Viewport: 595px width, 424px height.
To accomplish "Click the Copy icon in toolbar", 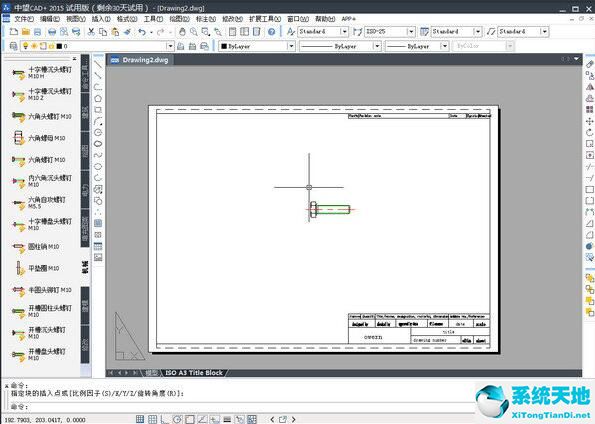I will (x=103, y=32).
